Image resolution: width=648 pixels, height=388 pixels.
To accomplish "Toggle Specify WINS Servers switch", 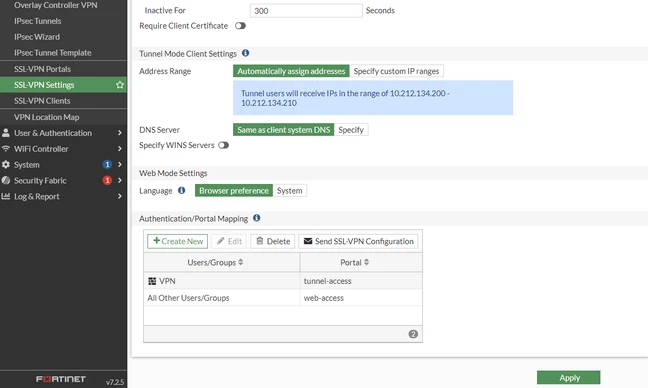I will point(224,145).
